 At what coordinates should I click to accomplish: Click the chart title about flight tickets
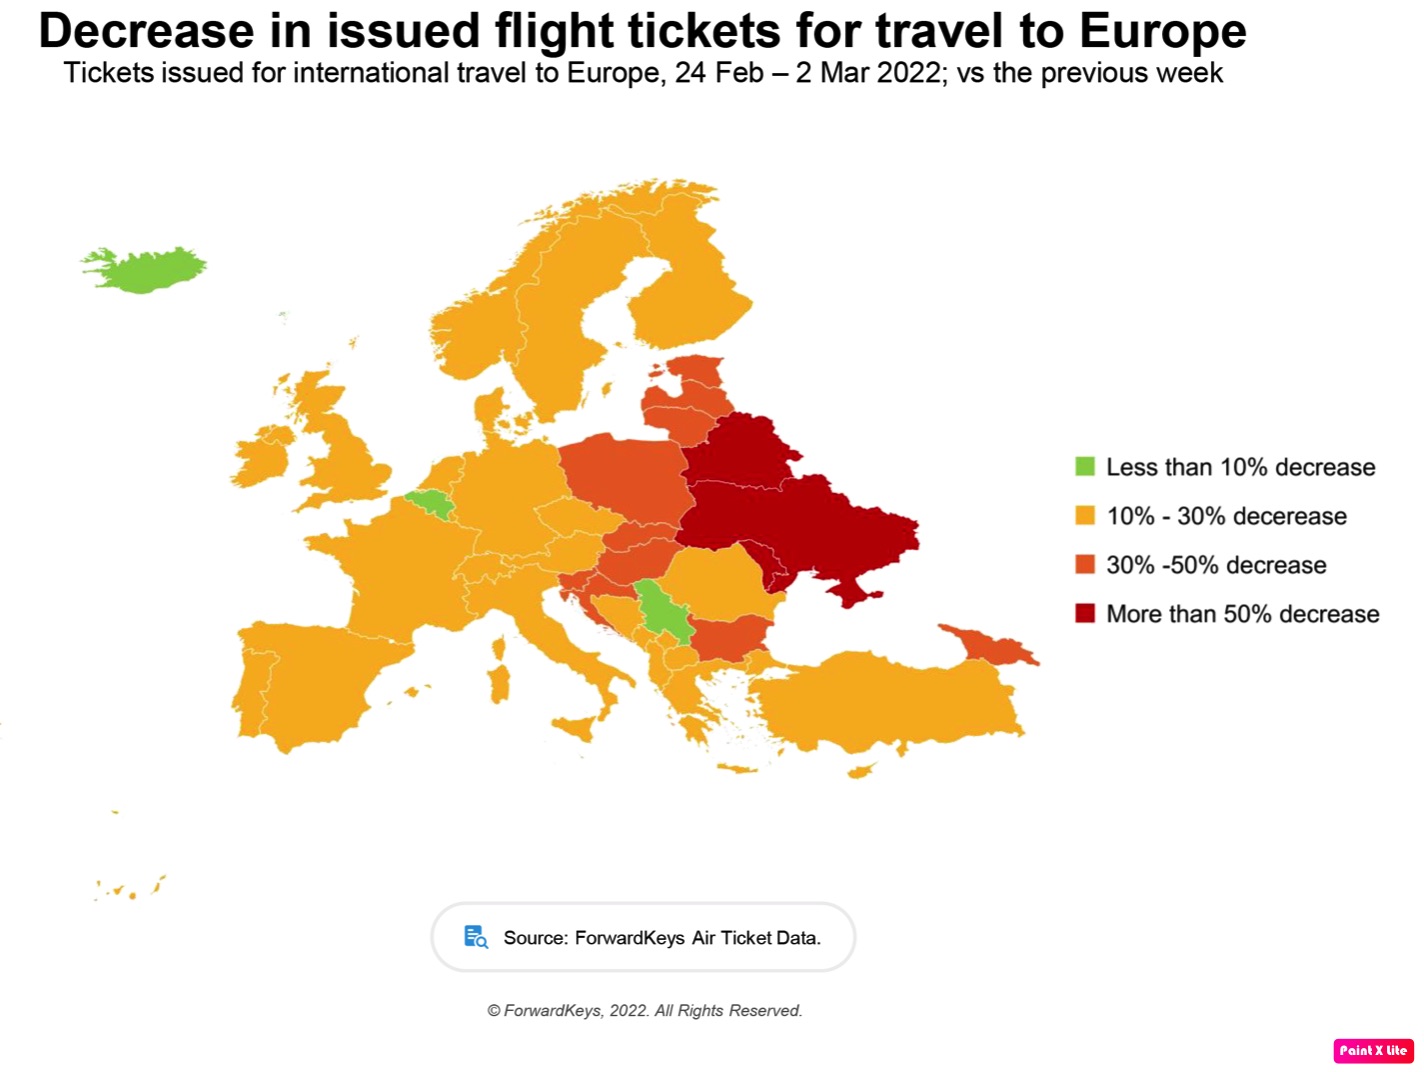(642, 30)
